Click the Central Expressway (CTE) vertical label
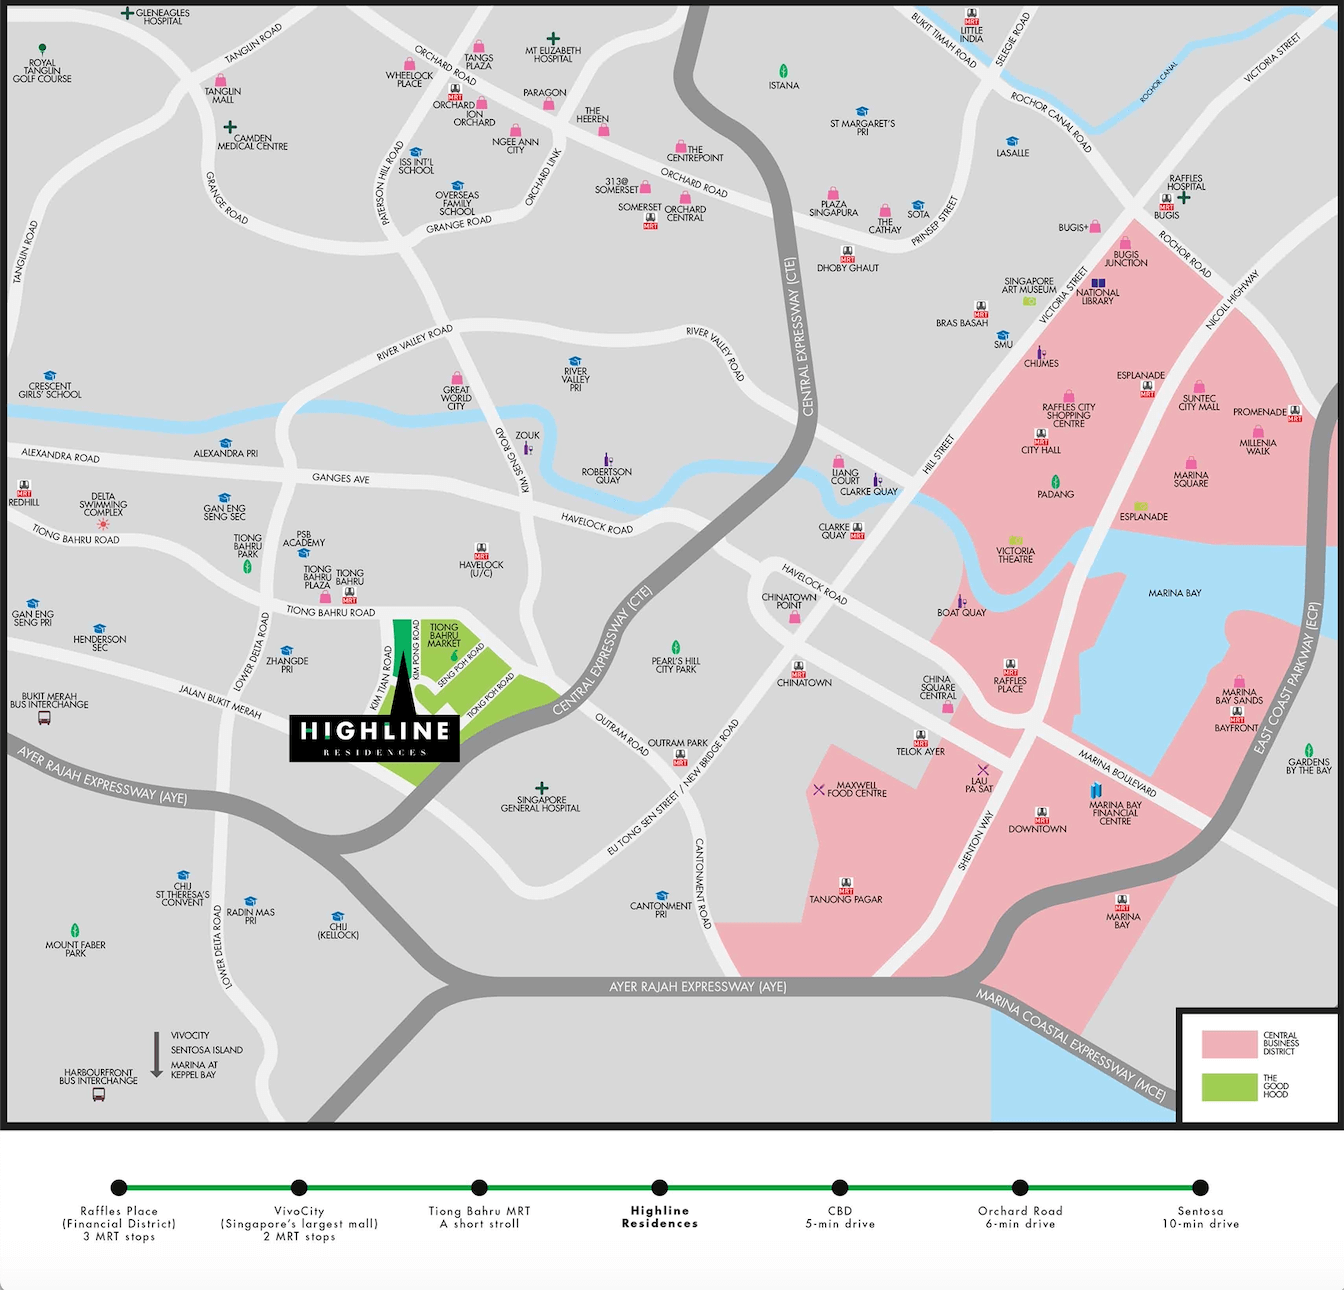 pyautogui.click(x=800, y=337)
